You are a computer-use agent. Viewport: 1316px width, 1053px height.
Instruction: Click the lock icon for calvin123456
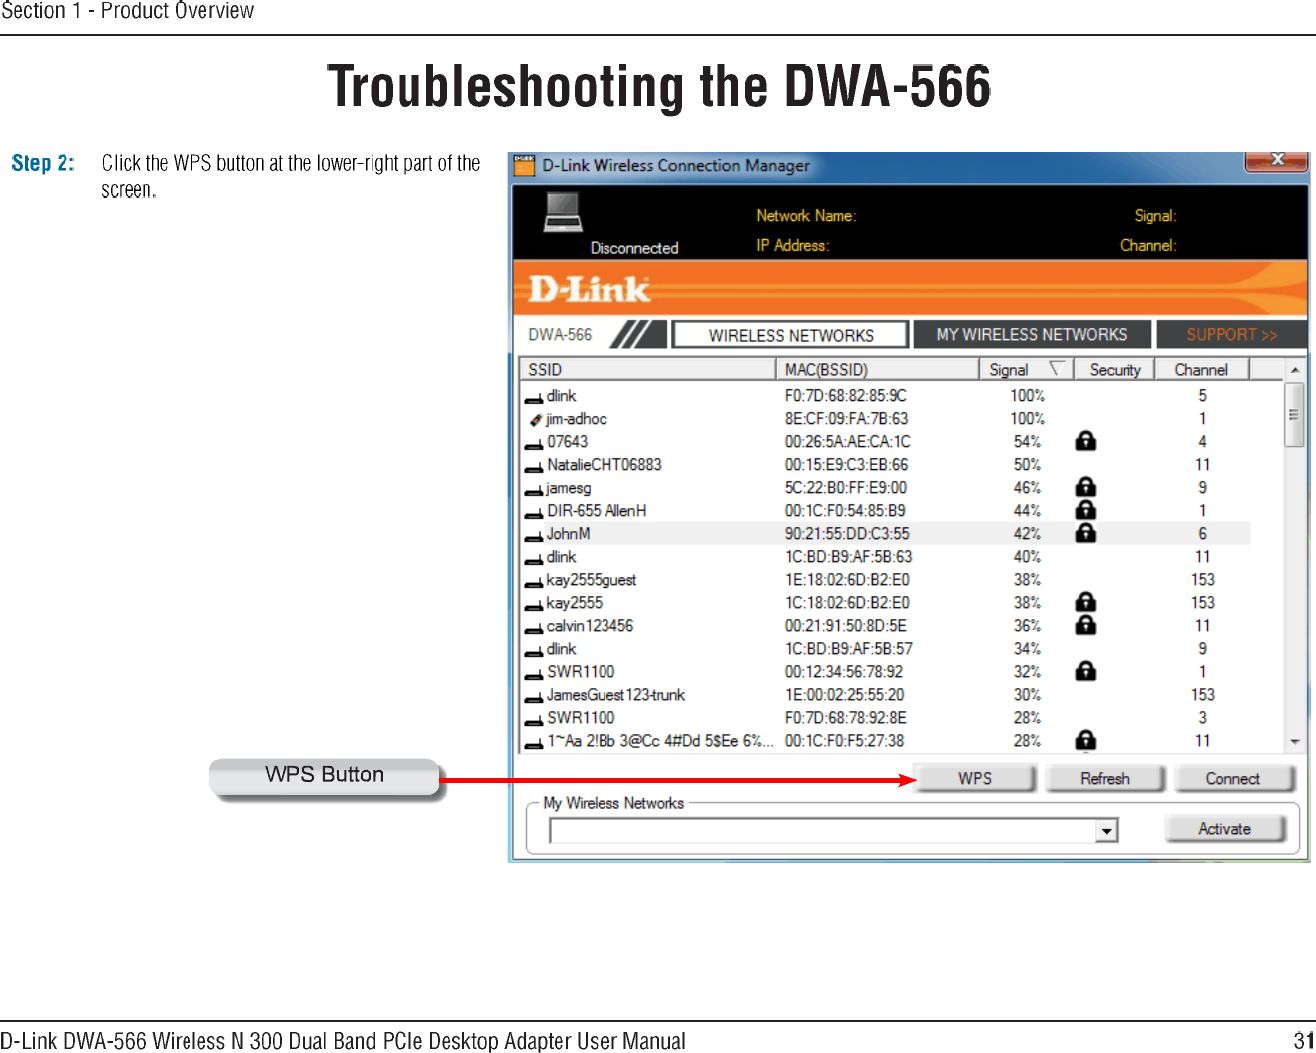[x=1085, y=625]
